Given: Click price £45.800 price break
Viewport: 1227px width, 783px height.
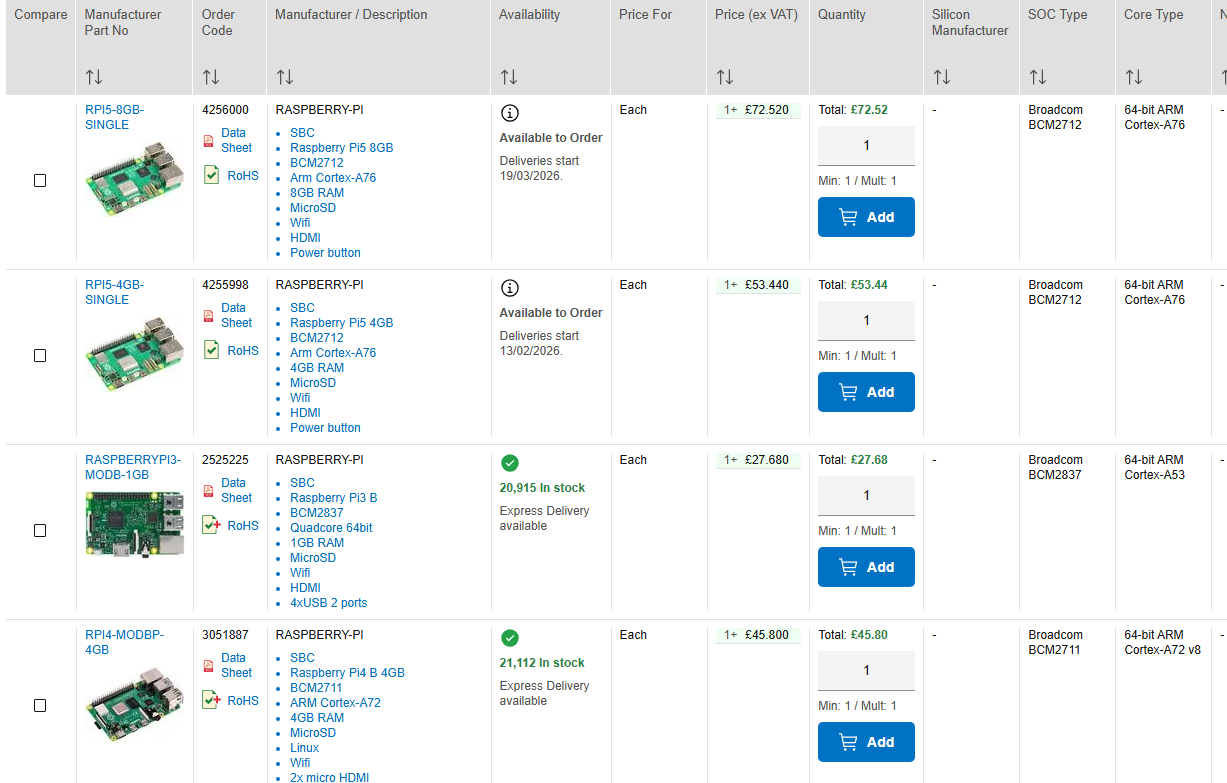Looking at the screenshot, I should click(x=758, y=635).
